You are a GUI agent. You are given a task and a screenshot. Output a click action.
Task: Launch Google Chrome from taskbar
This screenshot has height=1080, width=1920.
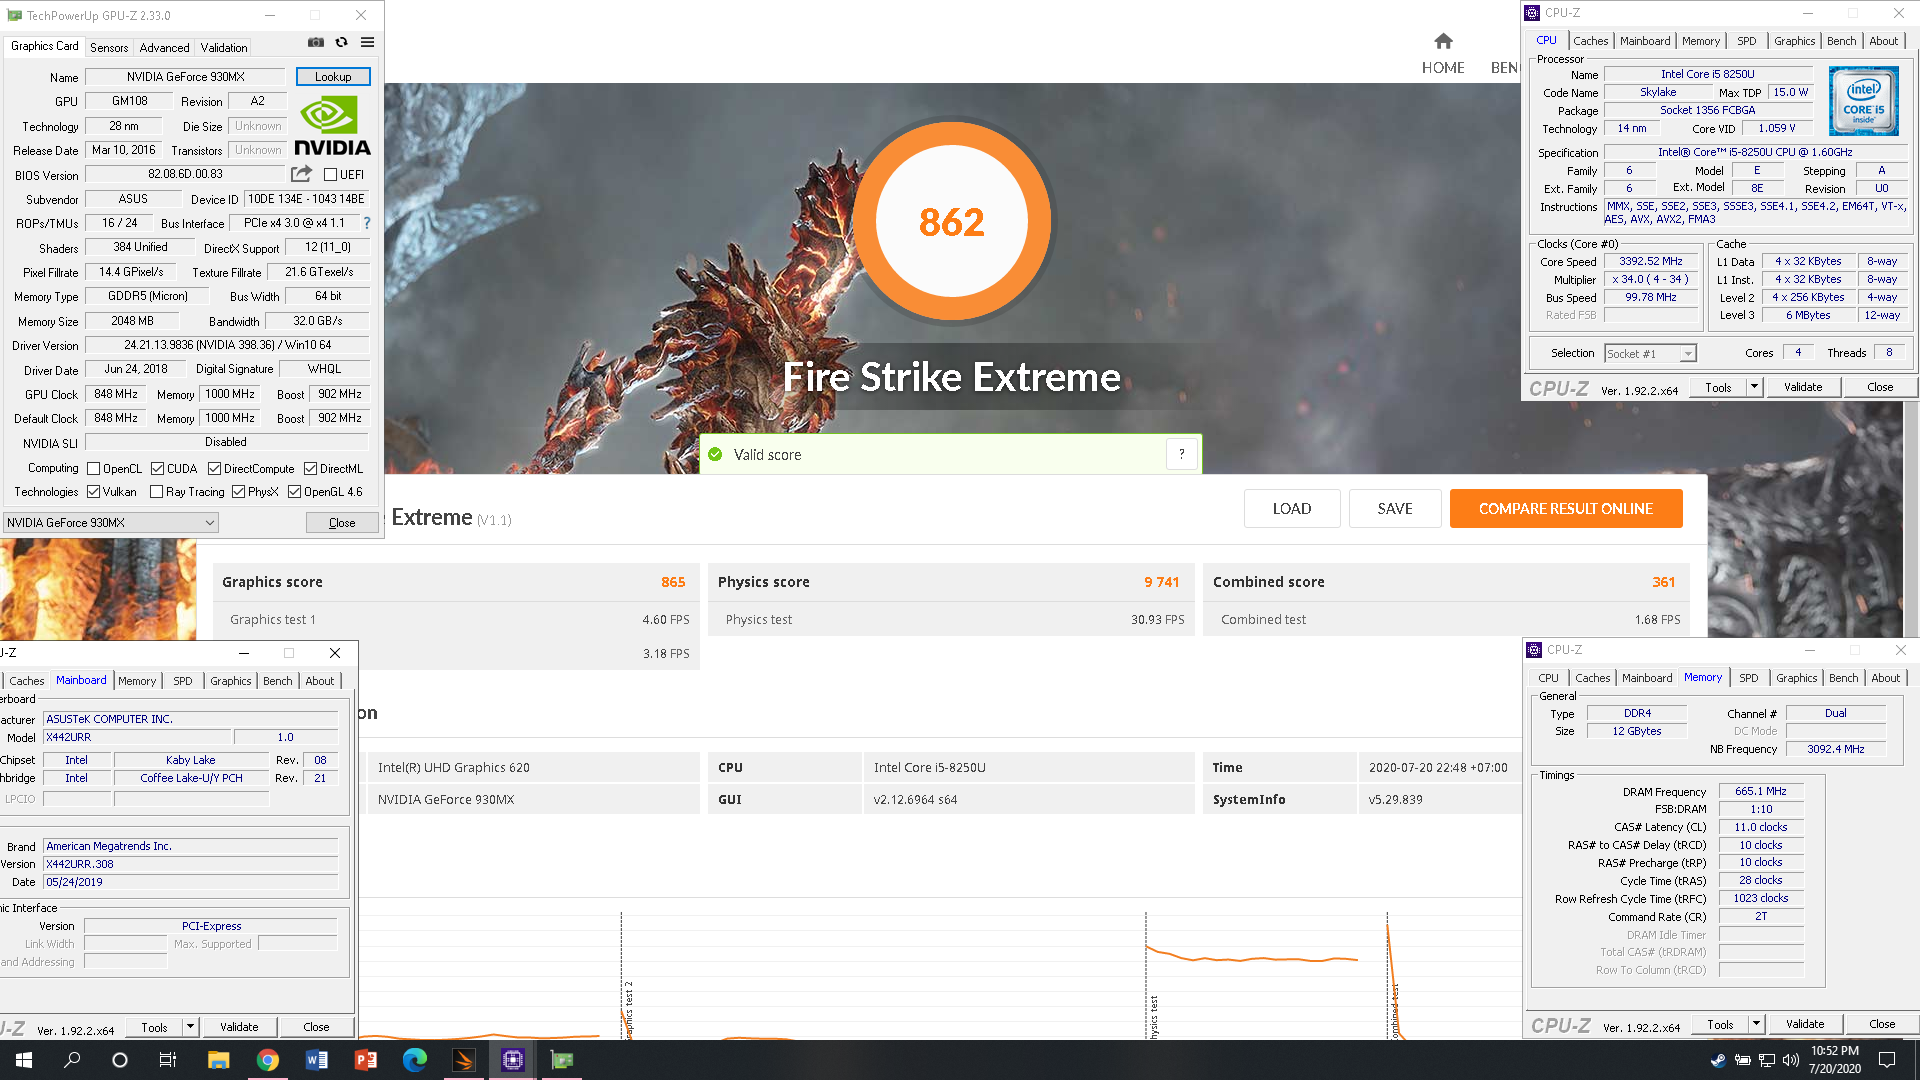tap(268, 1060)
